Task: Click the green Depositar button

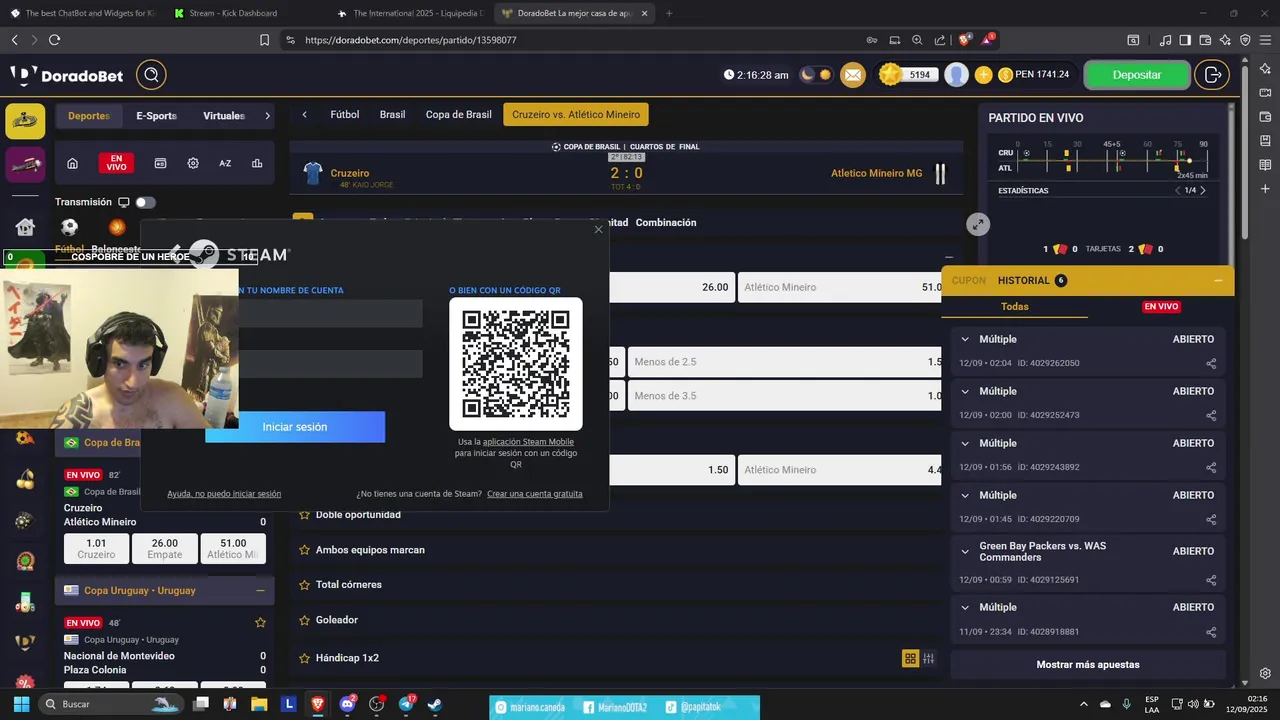Action: pos(1137,75)
